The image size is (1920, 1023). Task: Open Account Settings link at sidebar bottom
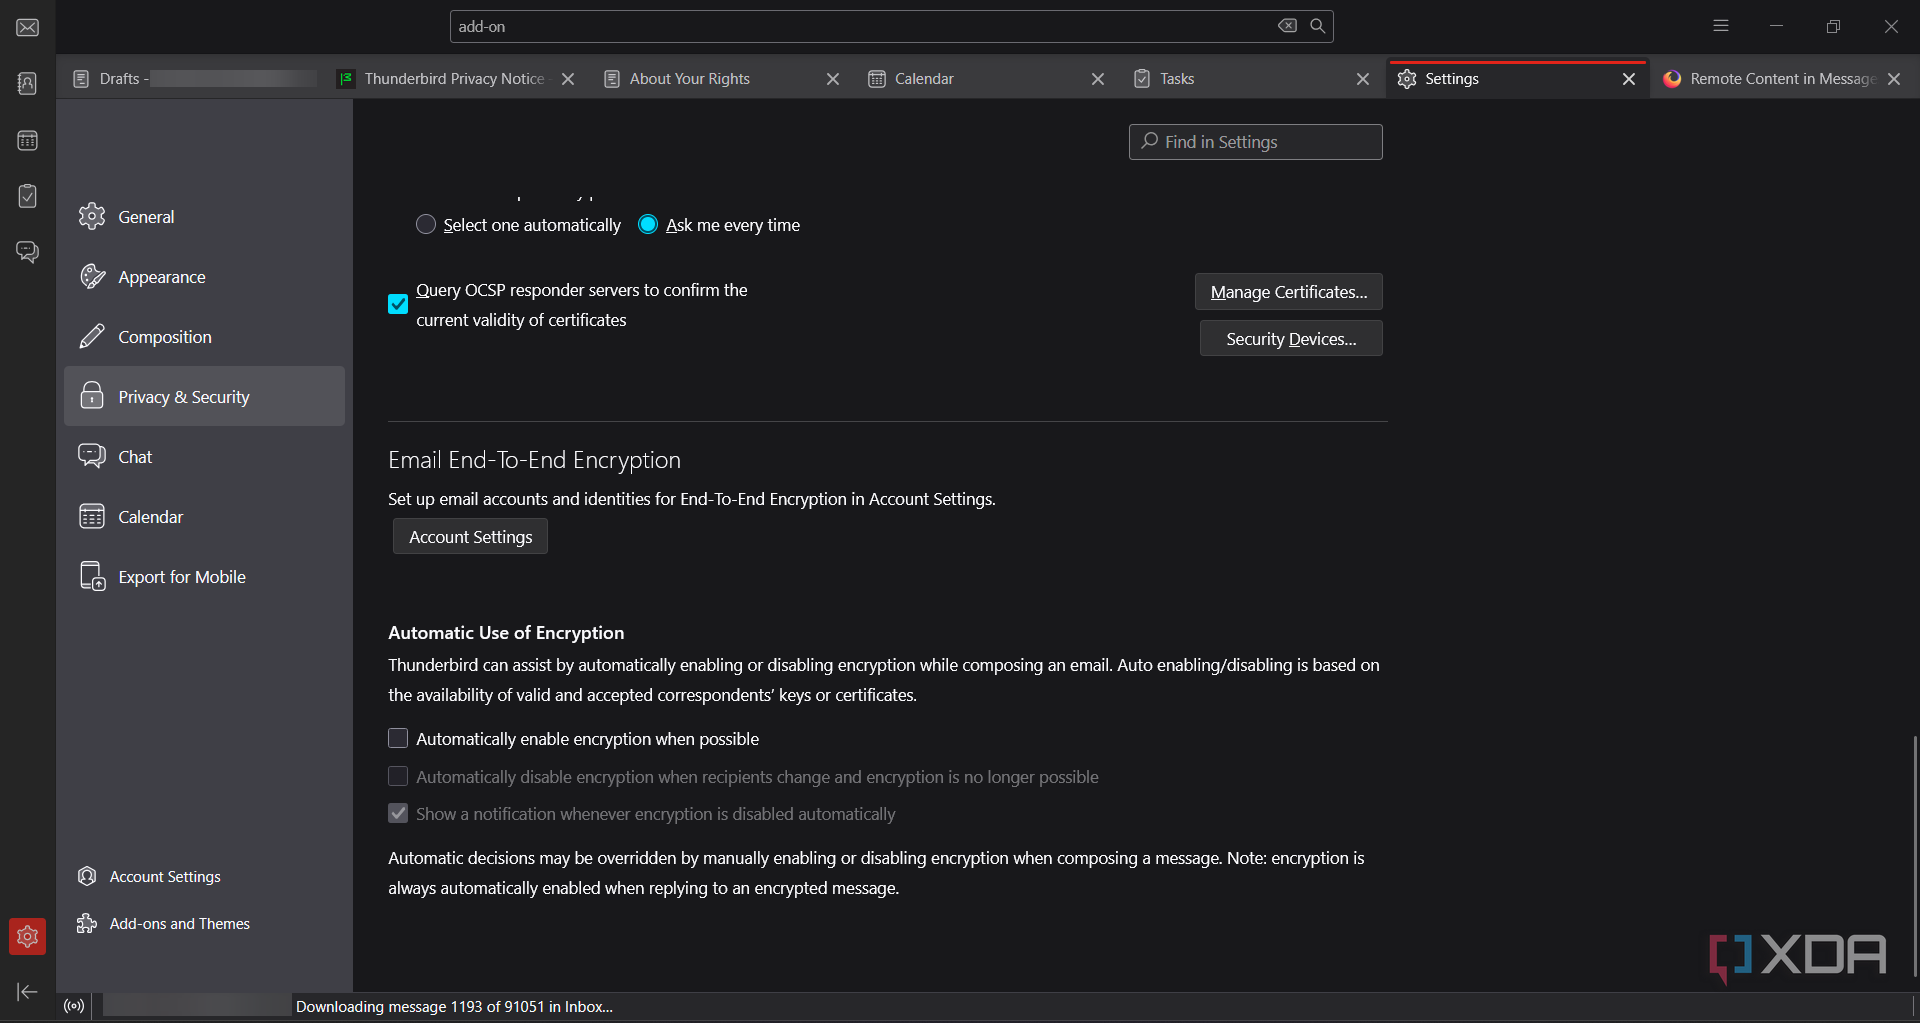[x=150, y=877]
